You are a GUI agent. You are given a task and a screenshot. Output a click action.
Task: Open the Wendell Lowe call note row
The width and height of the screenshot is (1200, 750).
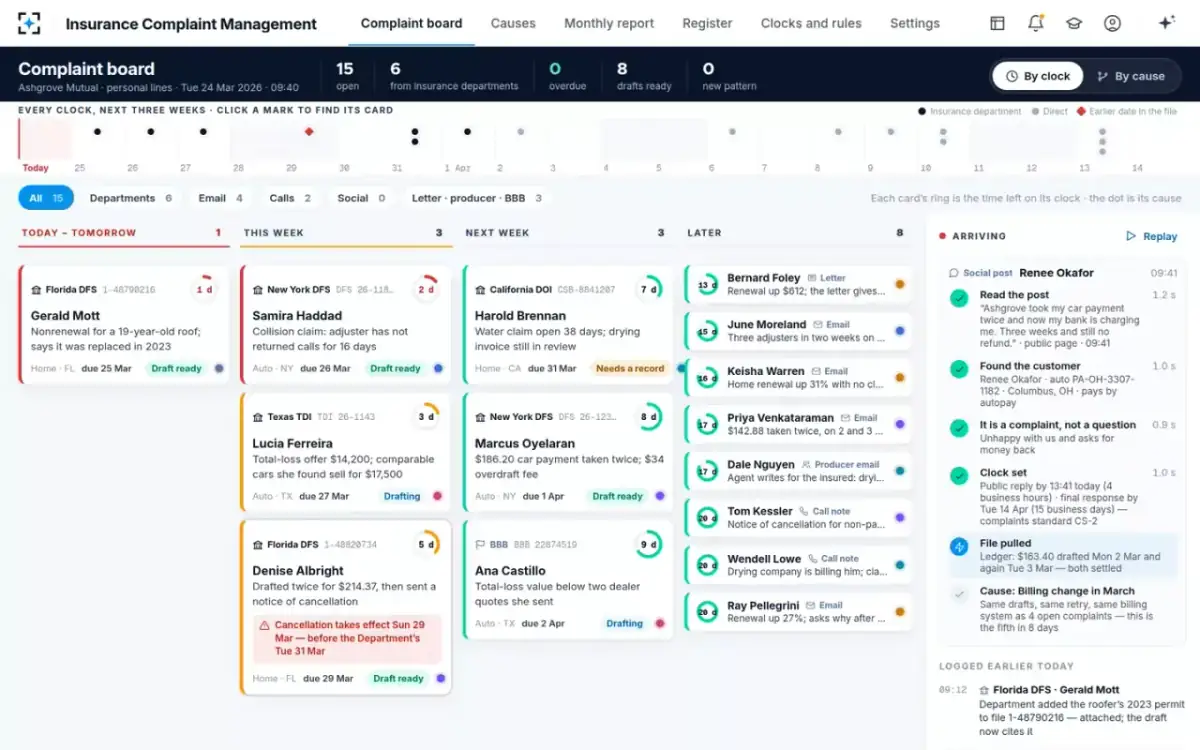coord(799,564)
